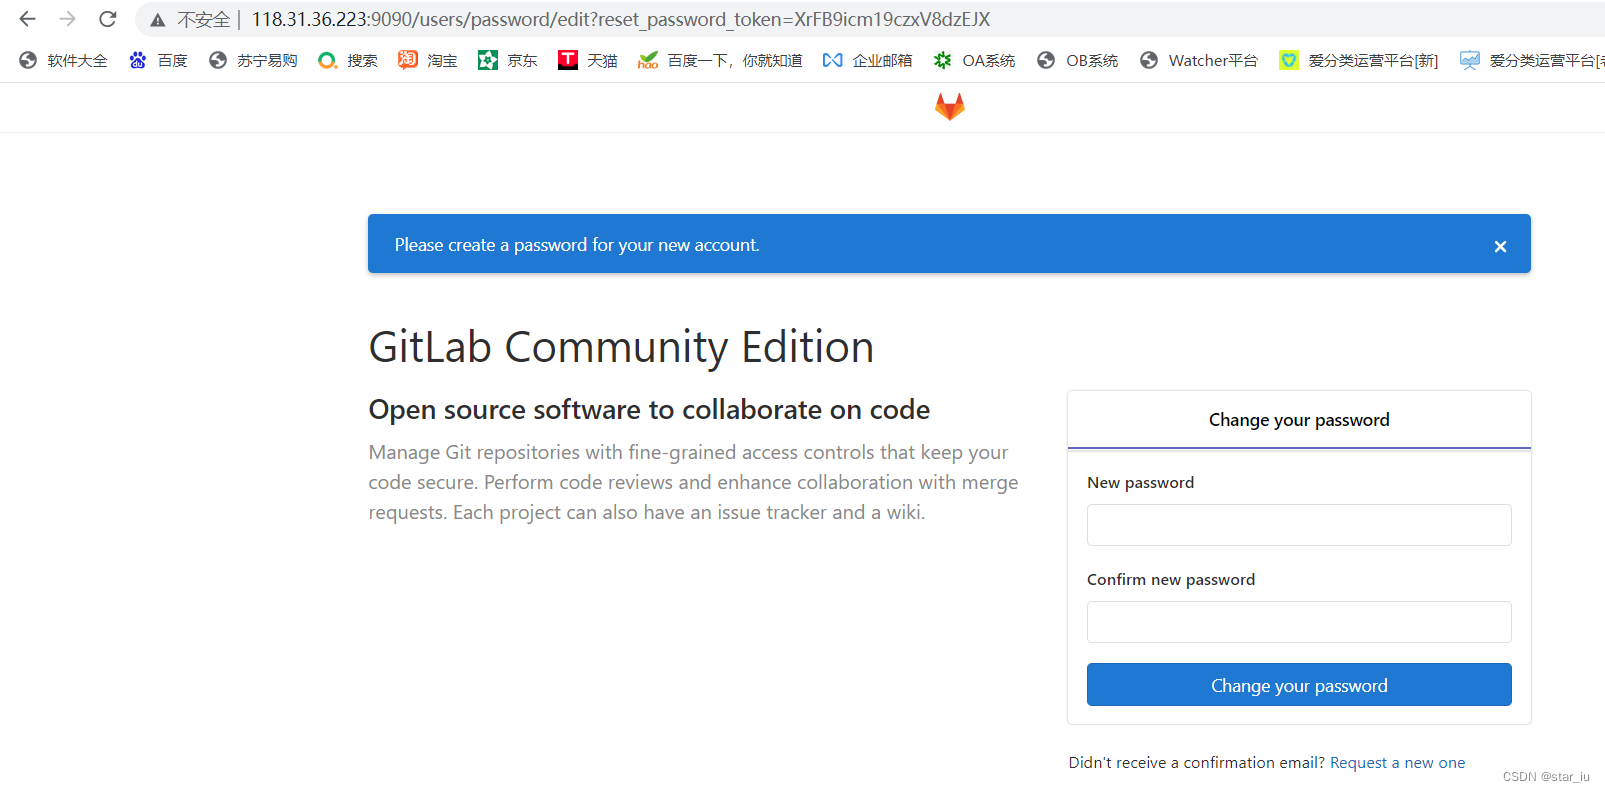Viewport: 1605px width, 792px height.
Task: Click the 'Confirm new password' label
Action: click(1171, 580)
